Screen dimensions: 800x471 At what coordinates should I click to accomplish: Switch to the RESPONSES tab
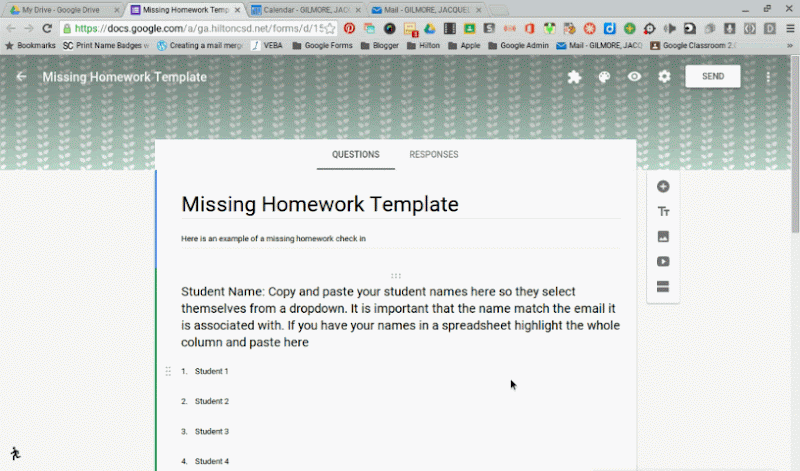point(434,155)
